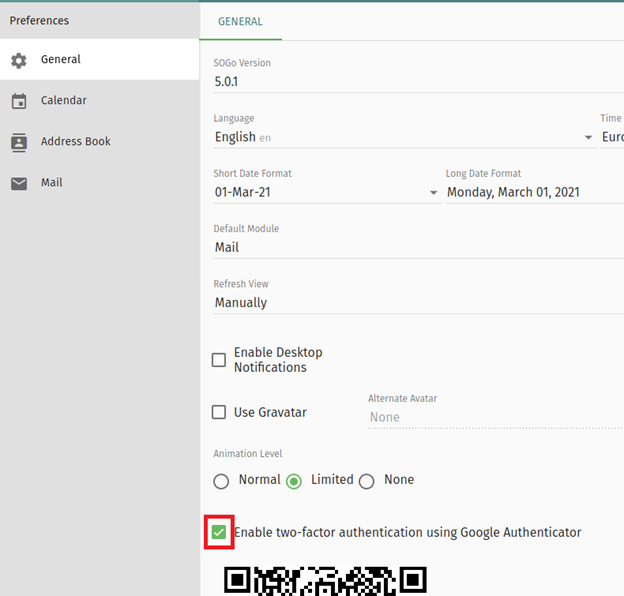Select None animation level
The height and width of the screenshot is (596, 624).
[x=367, y=481]
